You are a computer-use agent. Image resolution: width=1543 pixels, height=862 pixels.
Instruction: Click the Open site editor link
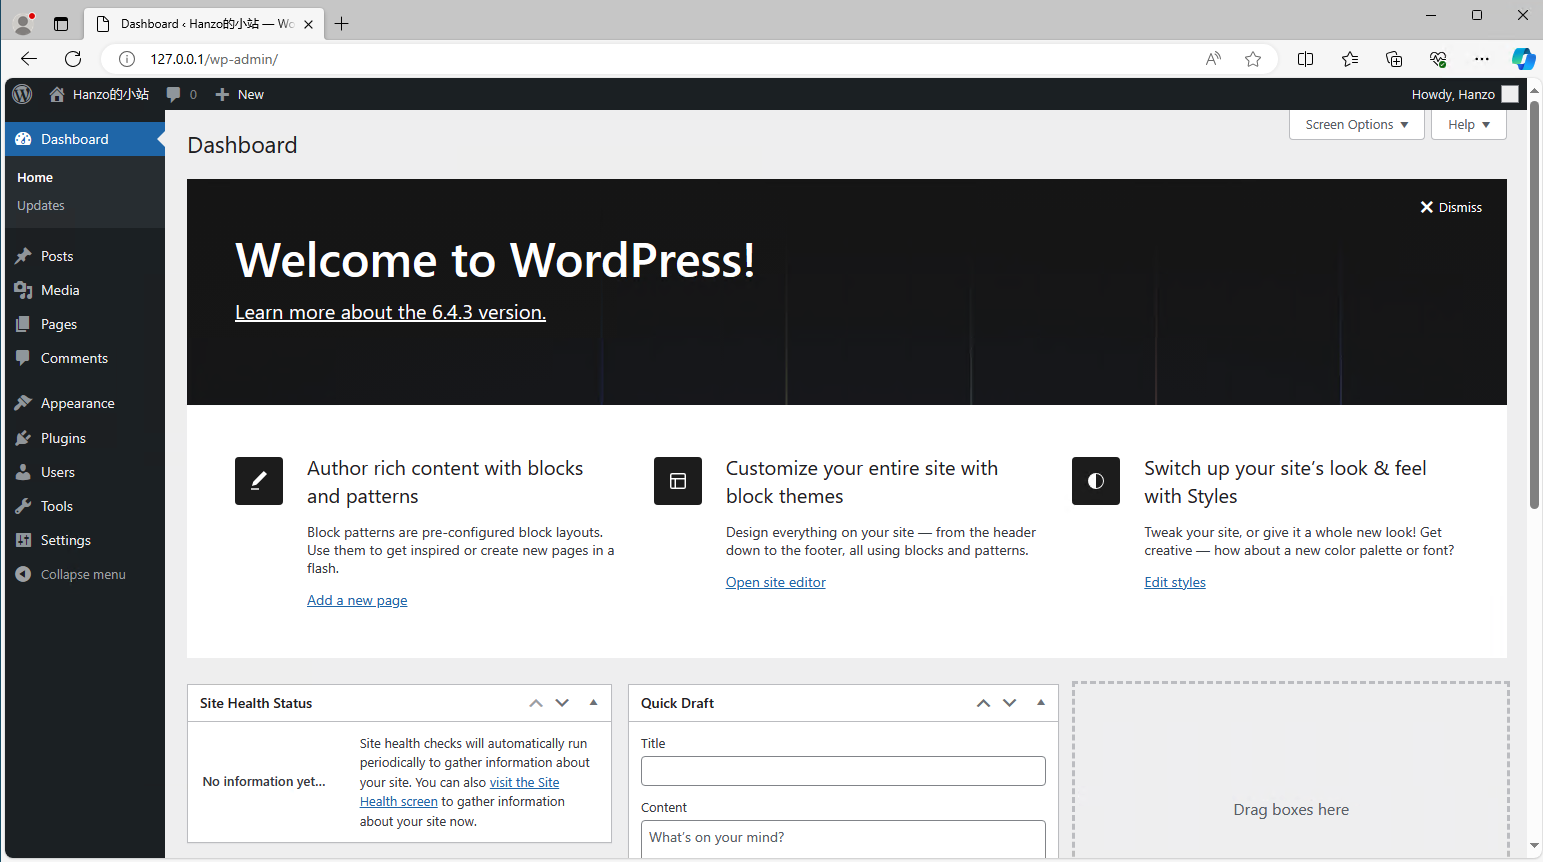click(776, 582)
